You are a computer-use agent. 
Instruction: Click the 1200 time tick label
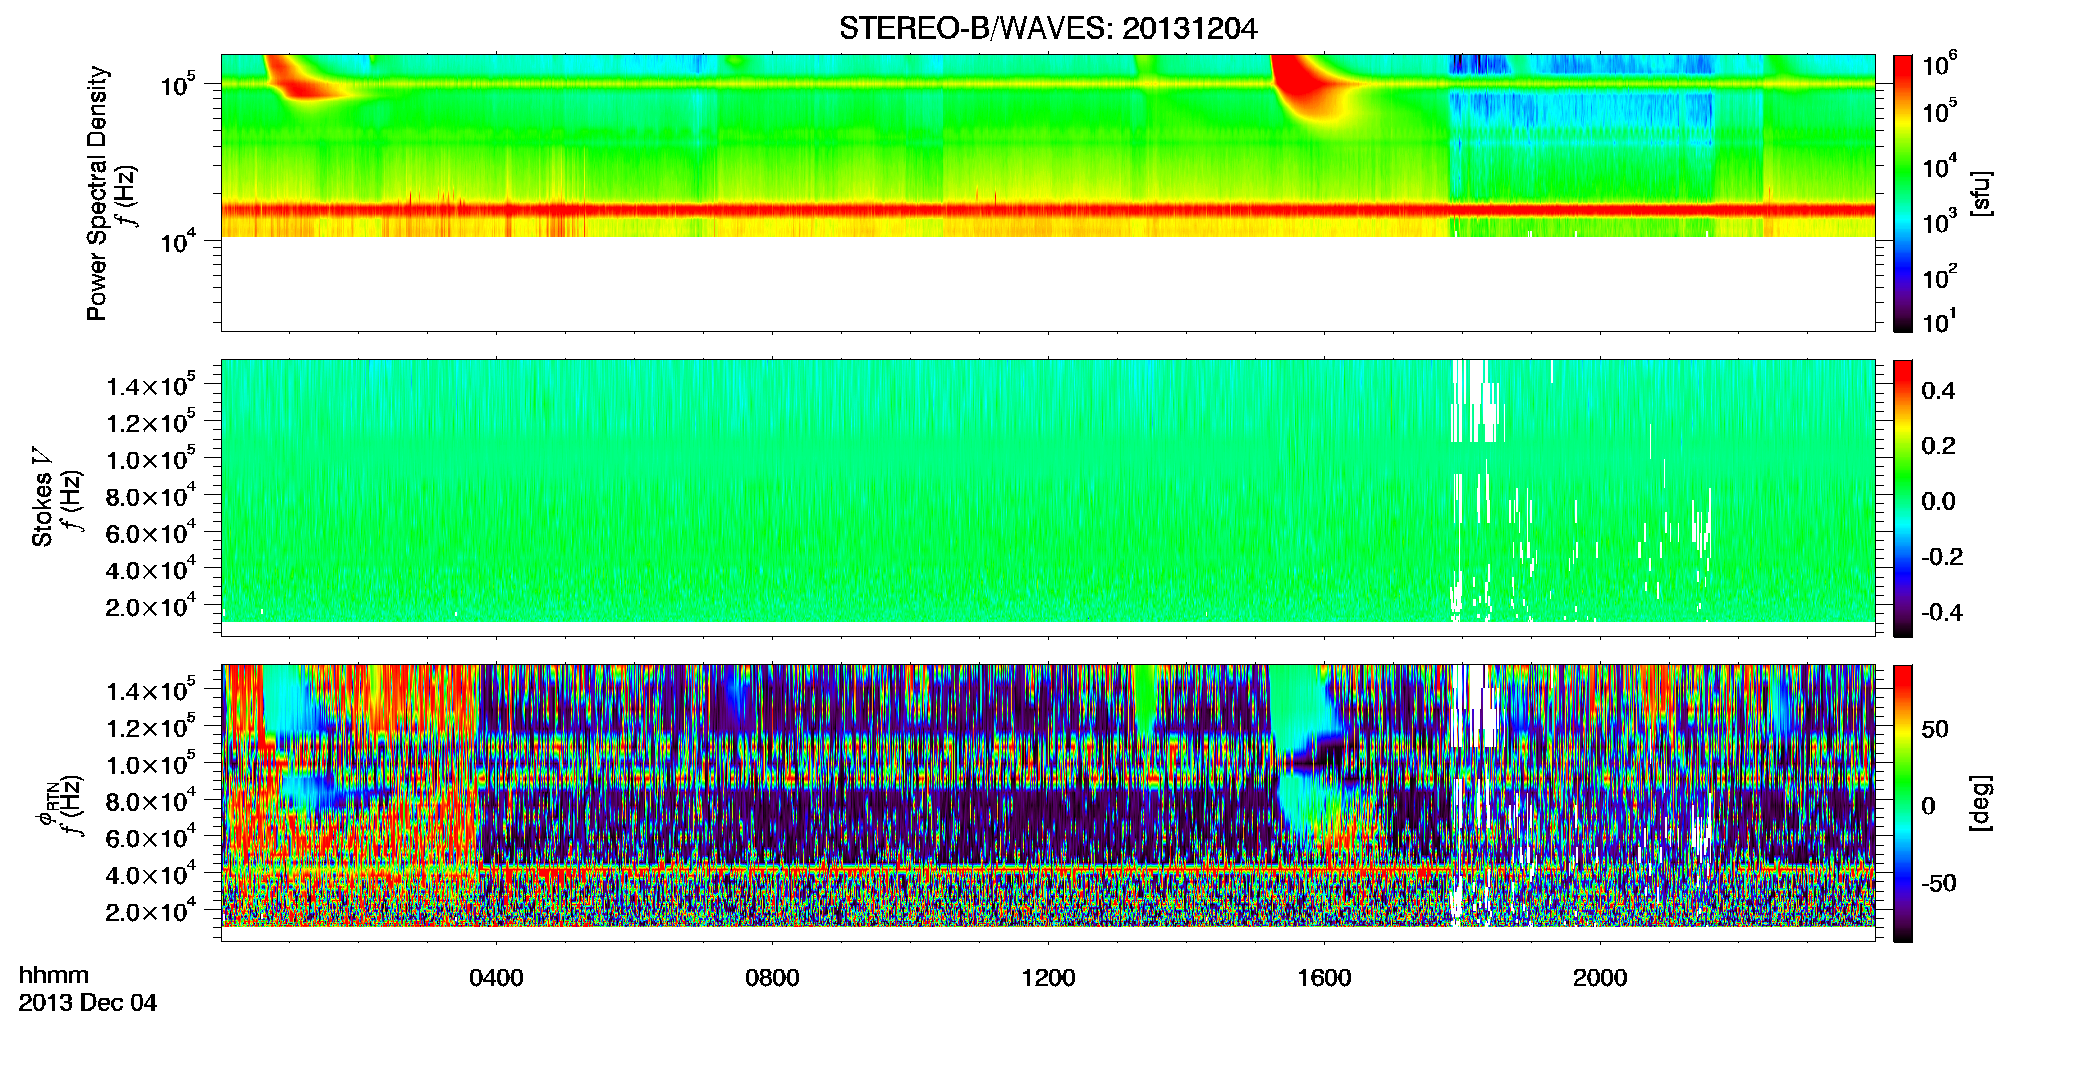pos(1048,978)
